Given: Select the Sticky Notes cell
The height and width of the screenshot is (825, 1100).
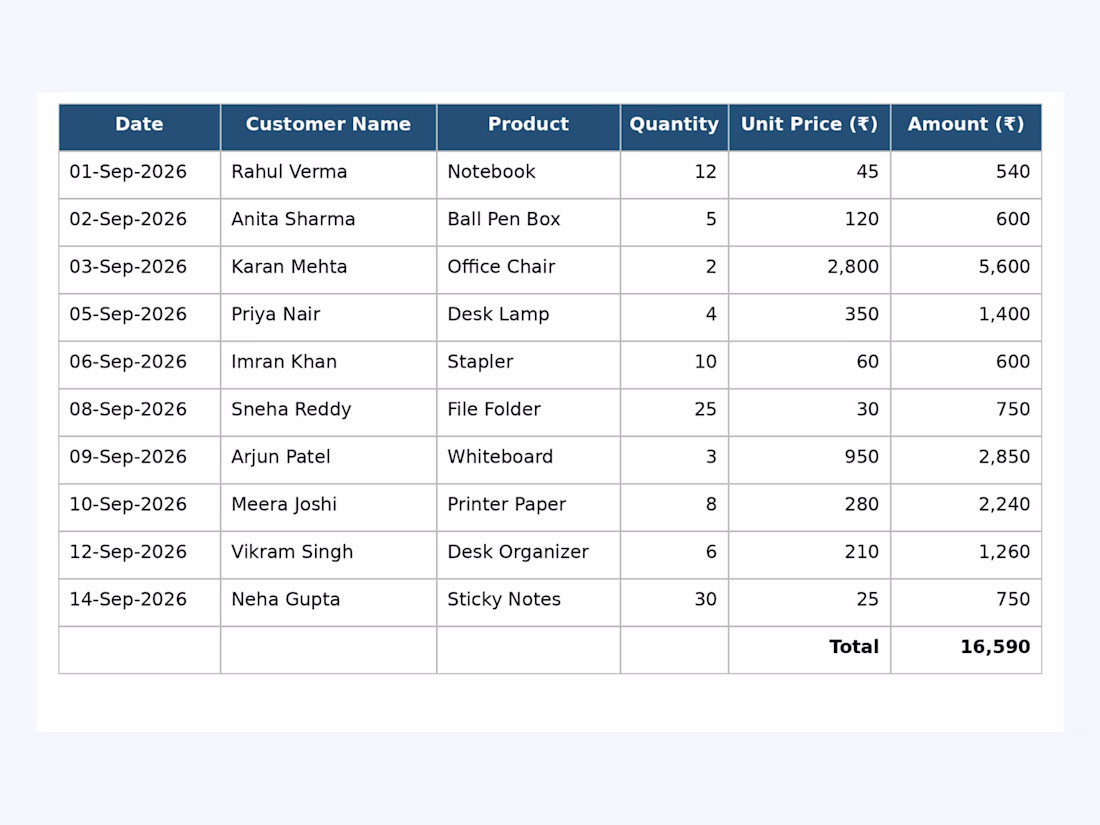Looking at the screenshot, I should click(528, 603).
